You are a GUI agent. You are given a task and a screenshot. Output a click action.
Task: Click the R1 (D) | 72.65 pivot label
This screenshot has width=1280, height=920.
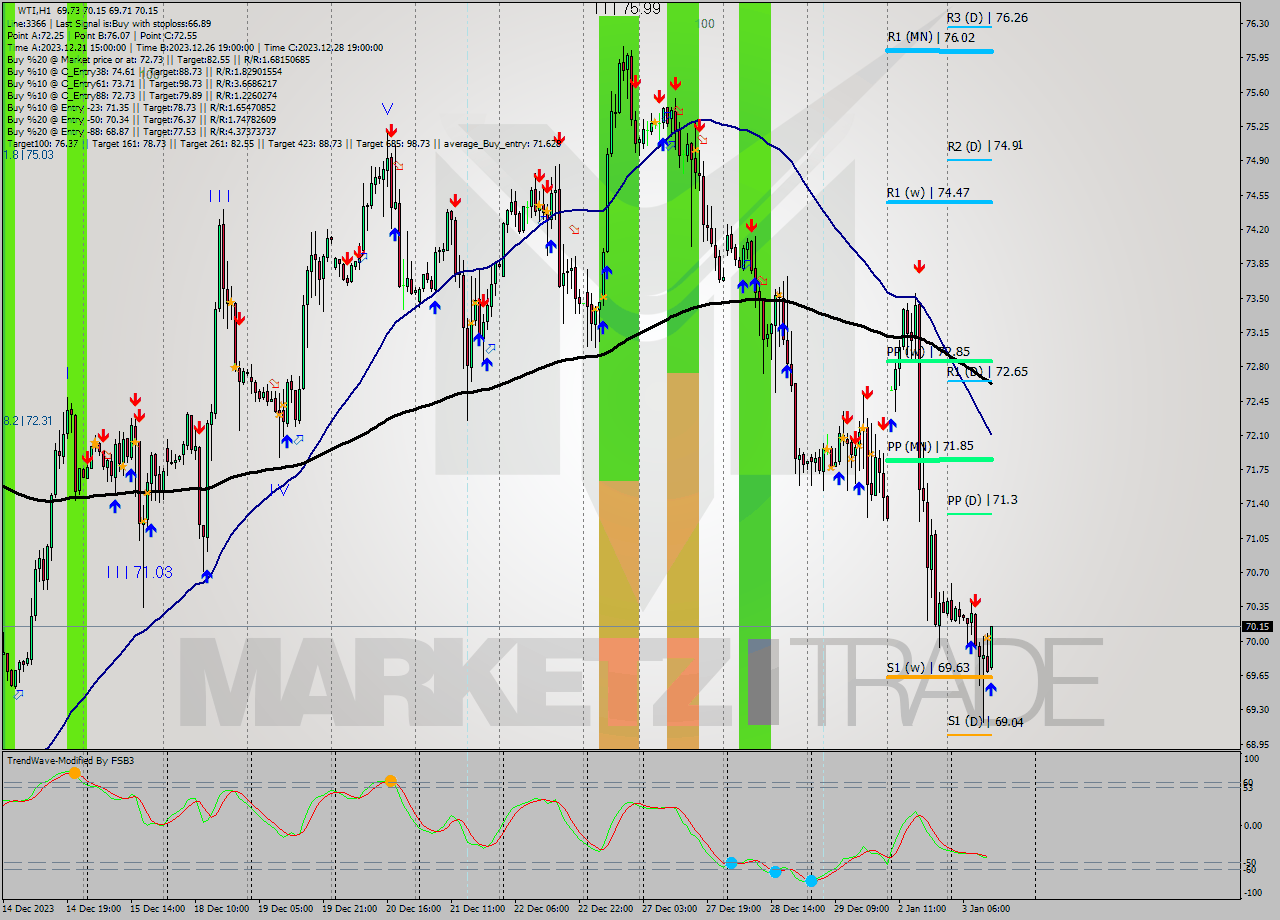point(987,371)
